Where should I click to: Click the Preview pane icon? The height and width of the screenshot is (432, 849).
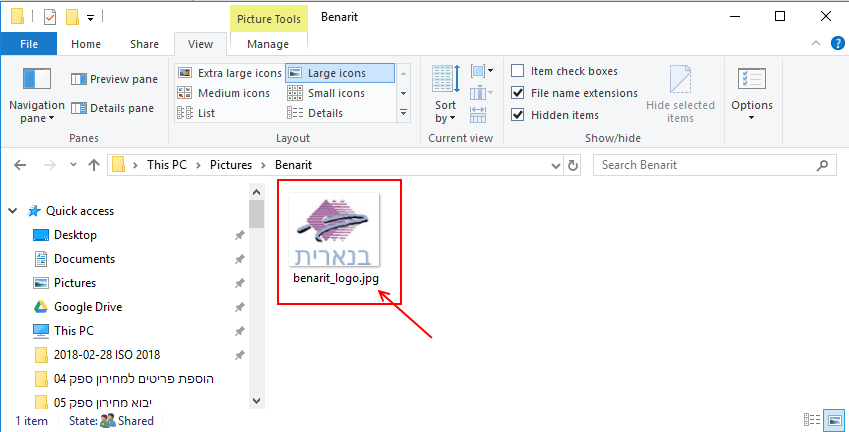click(x=78, y=79)
